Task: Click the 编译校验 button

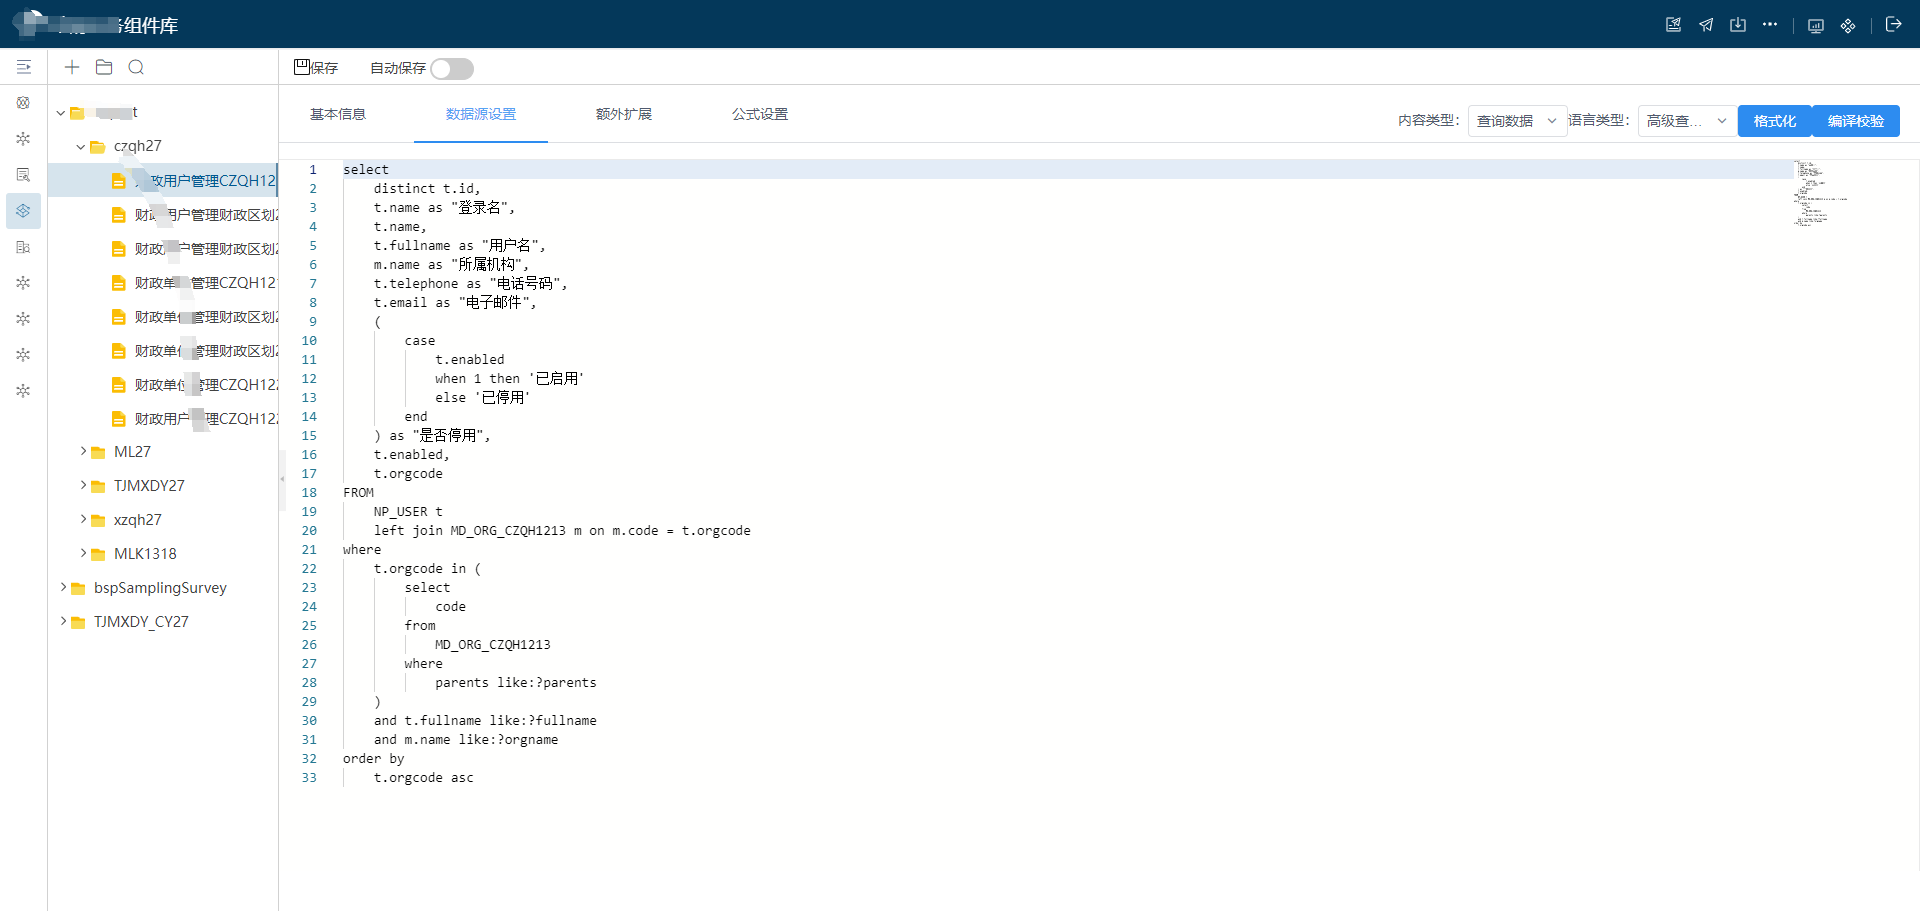Action: [x=1856, y=121]
